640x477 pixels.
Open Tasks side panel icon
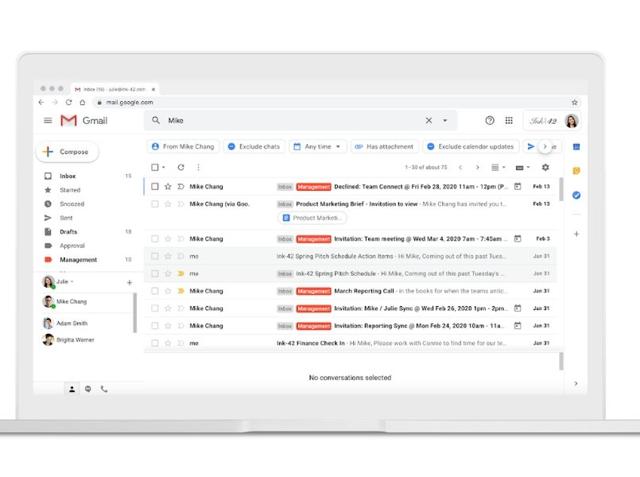click(x=576, y=195)
